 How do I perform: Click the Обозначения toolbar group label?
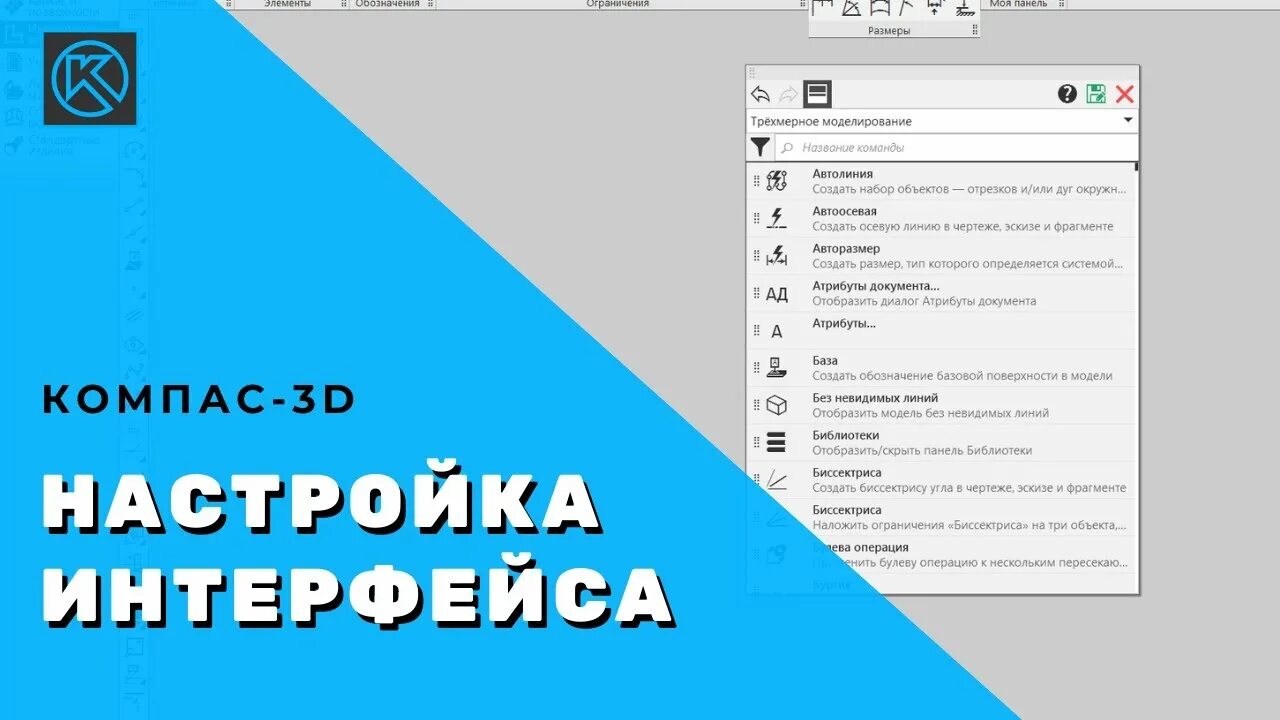coord(387,4)
